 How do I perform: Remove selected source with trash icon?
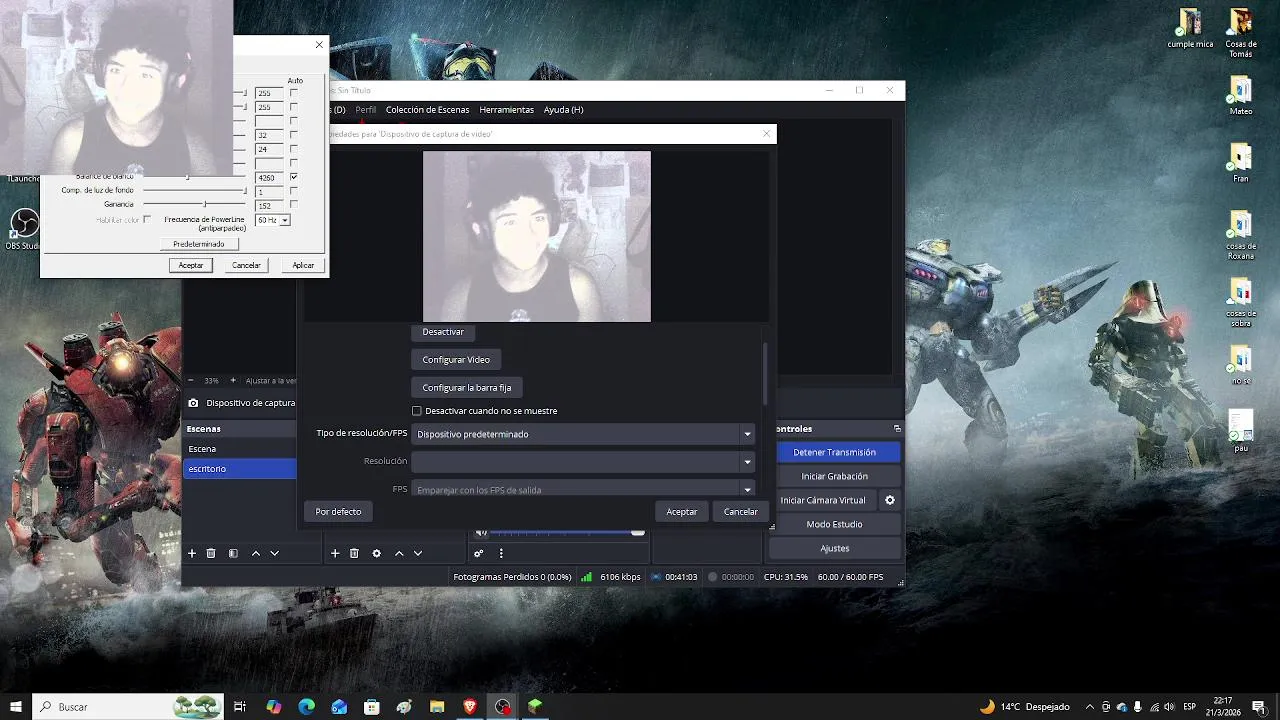(354, 553)
